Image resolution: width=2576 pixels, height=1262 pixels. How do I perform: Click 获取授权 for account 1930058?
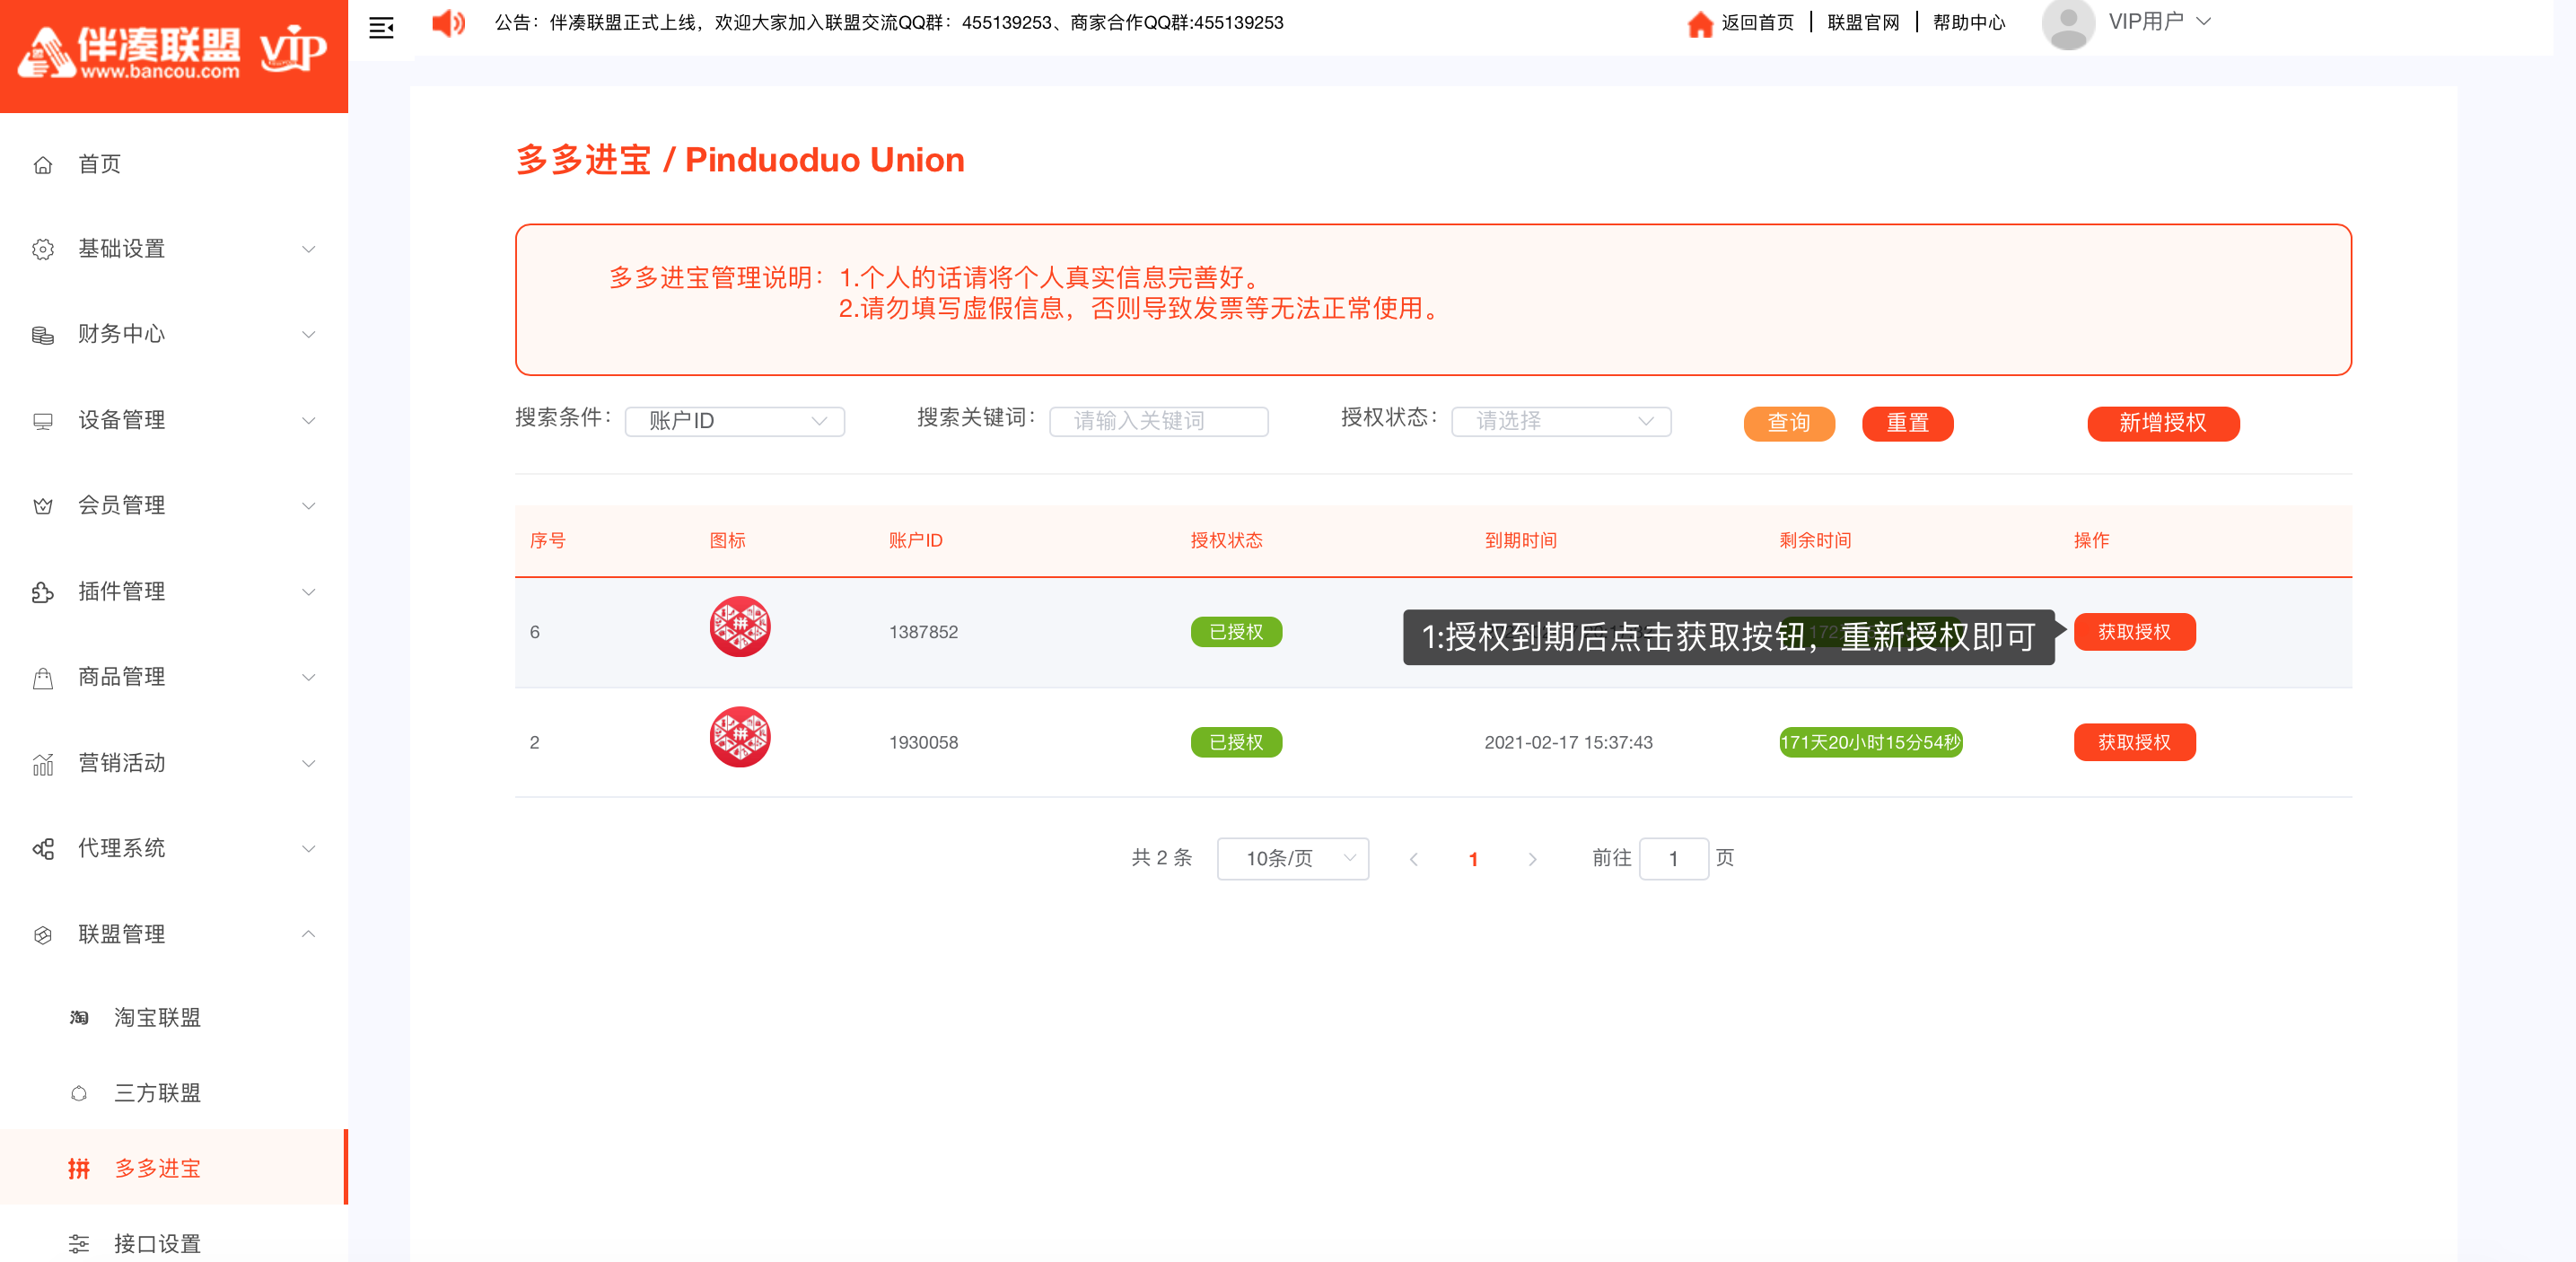point(2134,742)
